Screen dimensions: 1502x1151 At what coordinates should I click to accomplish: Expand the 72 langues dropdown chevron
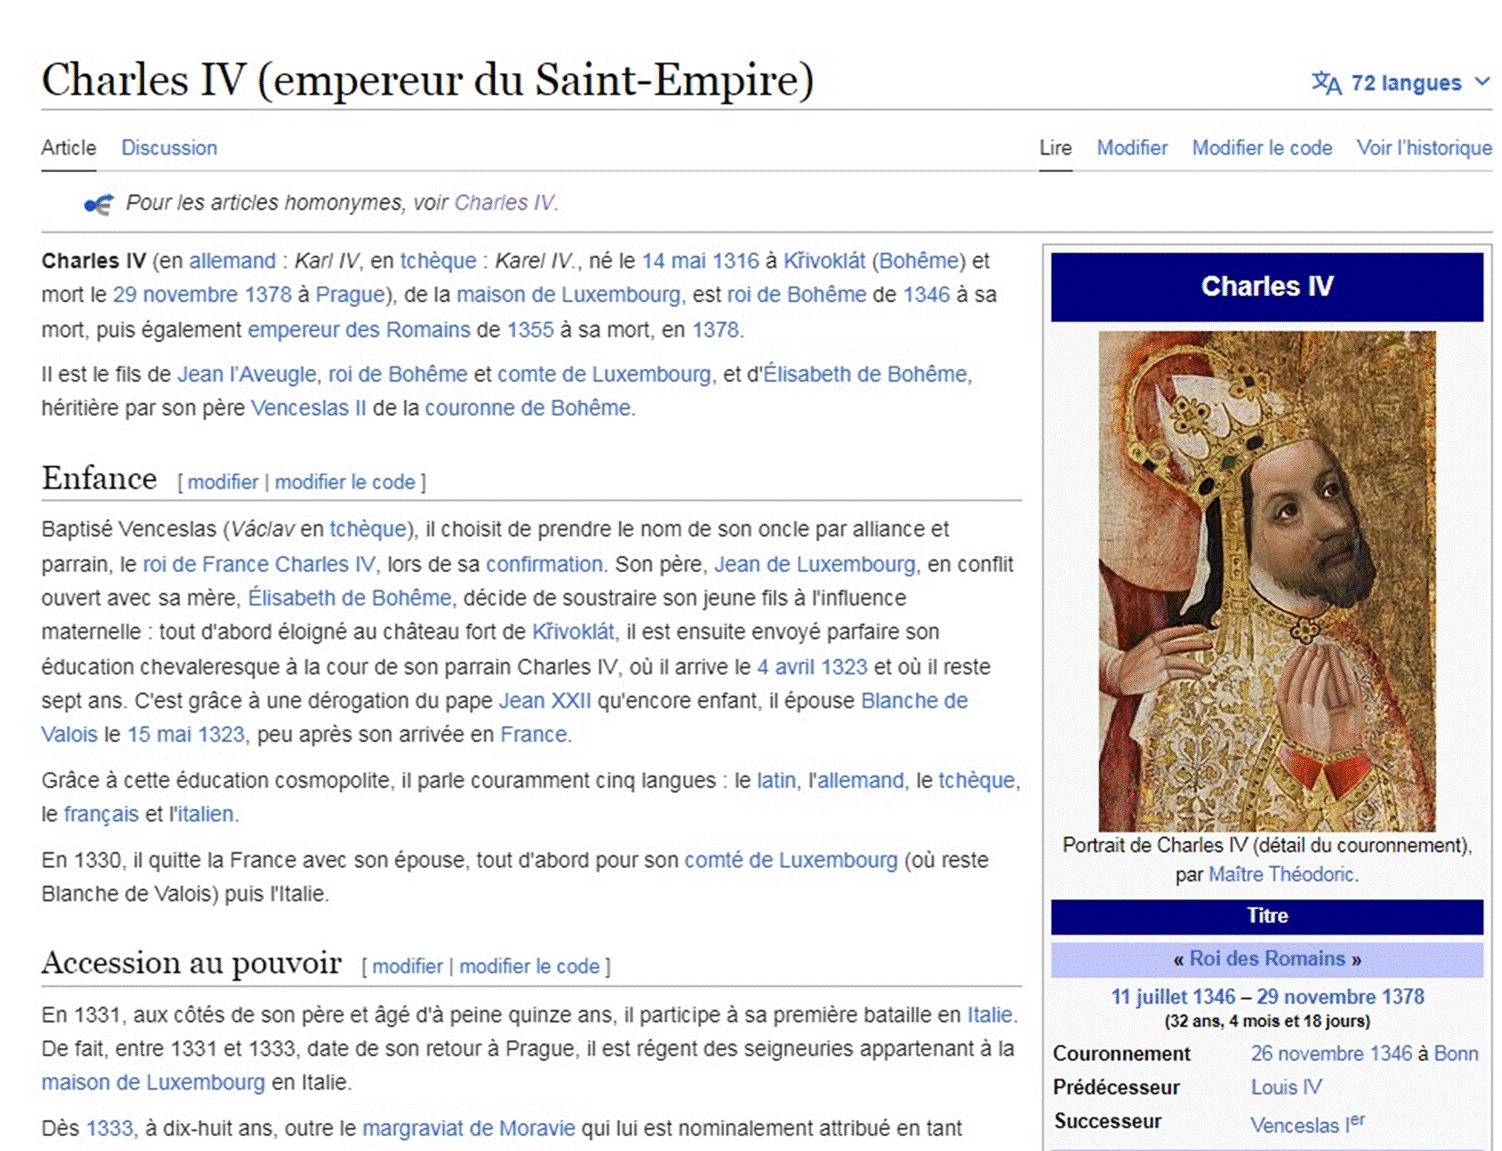point(1482,82)
